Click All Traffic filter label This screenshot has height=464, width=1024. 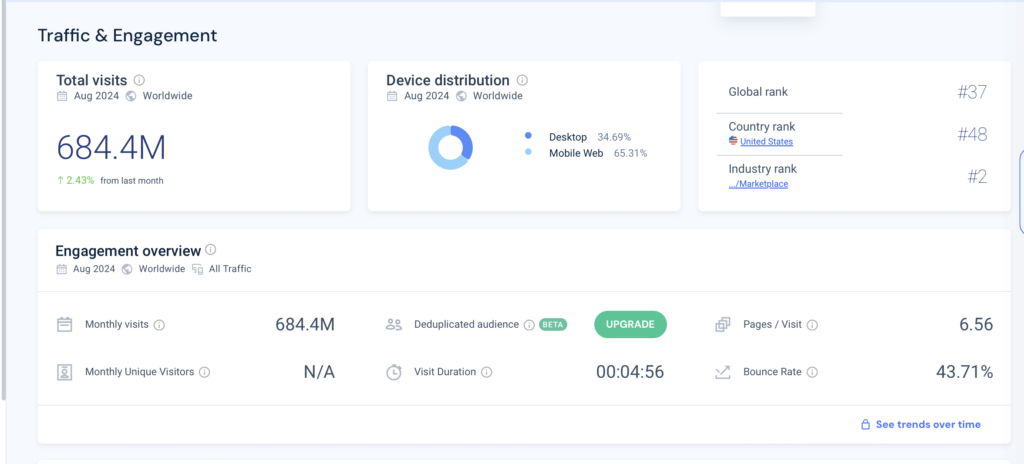coord(230,269)
